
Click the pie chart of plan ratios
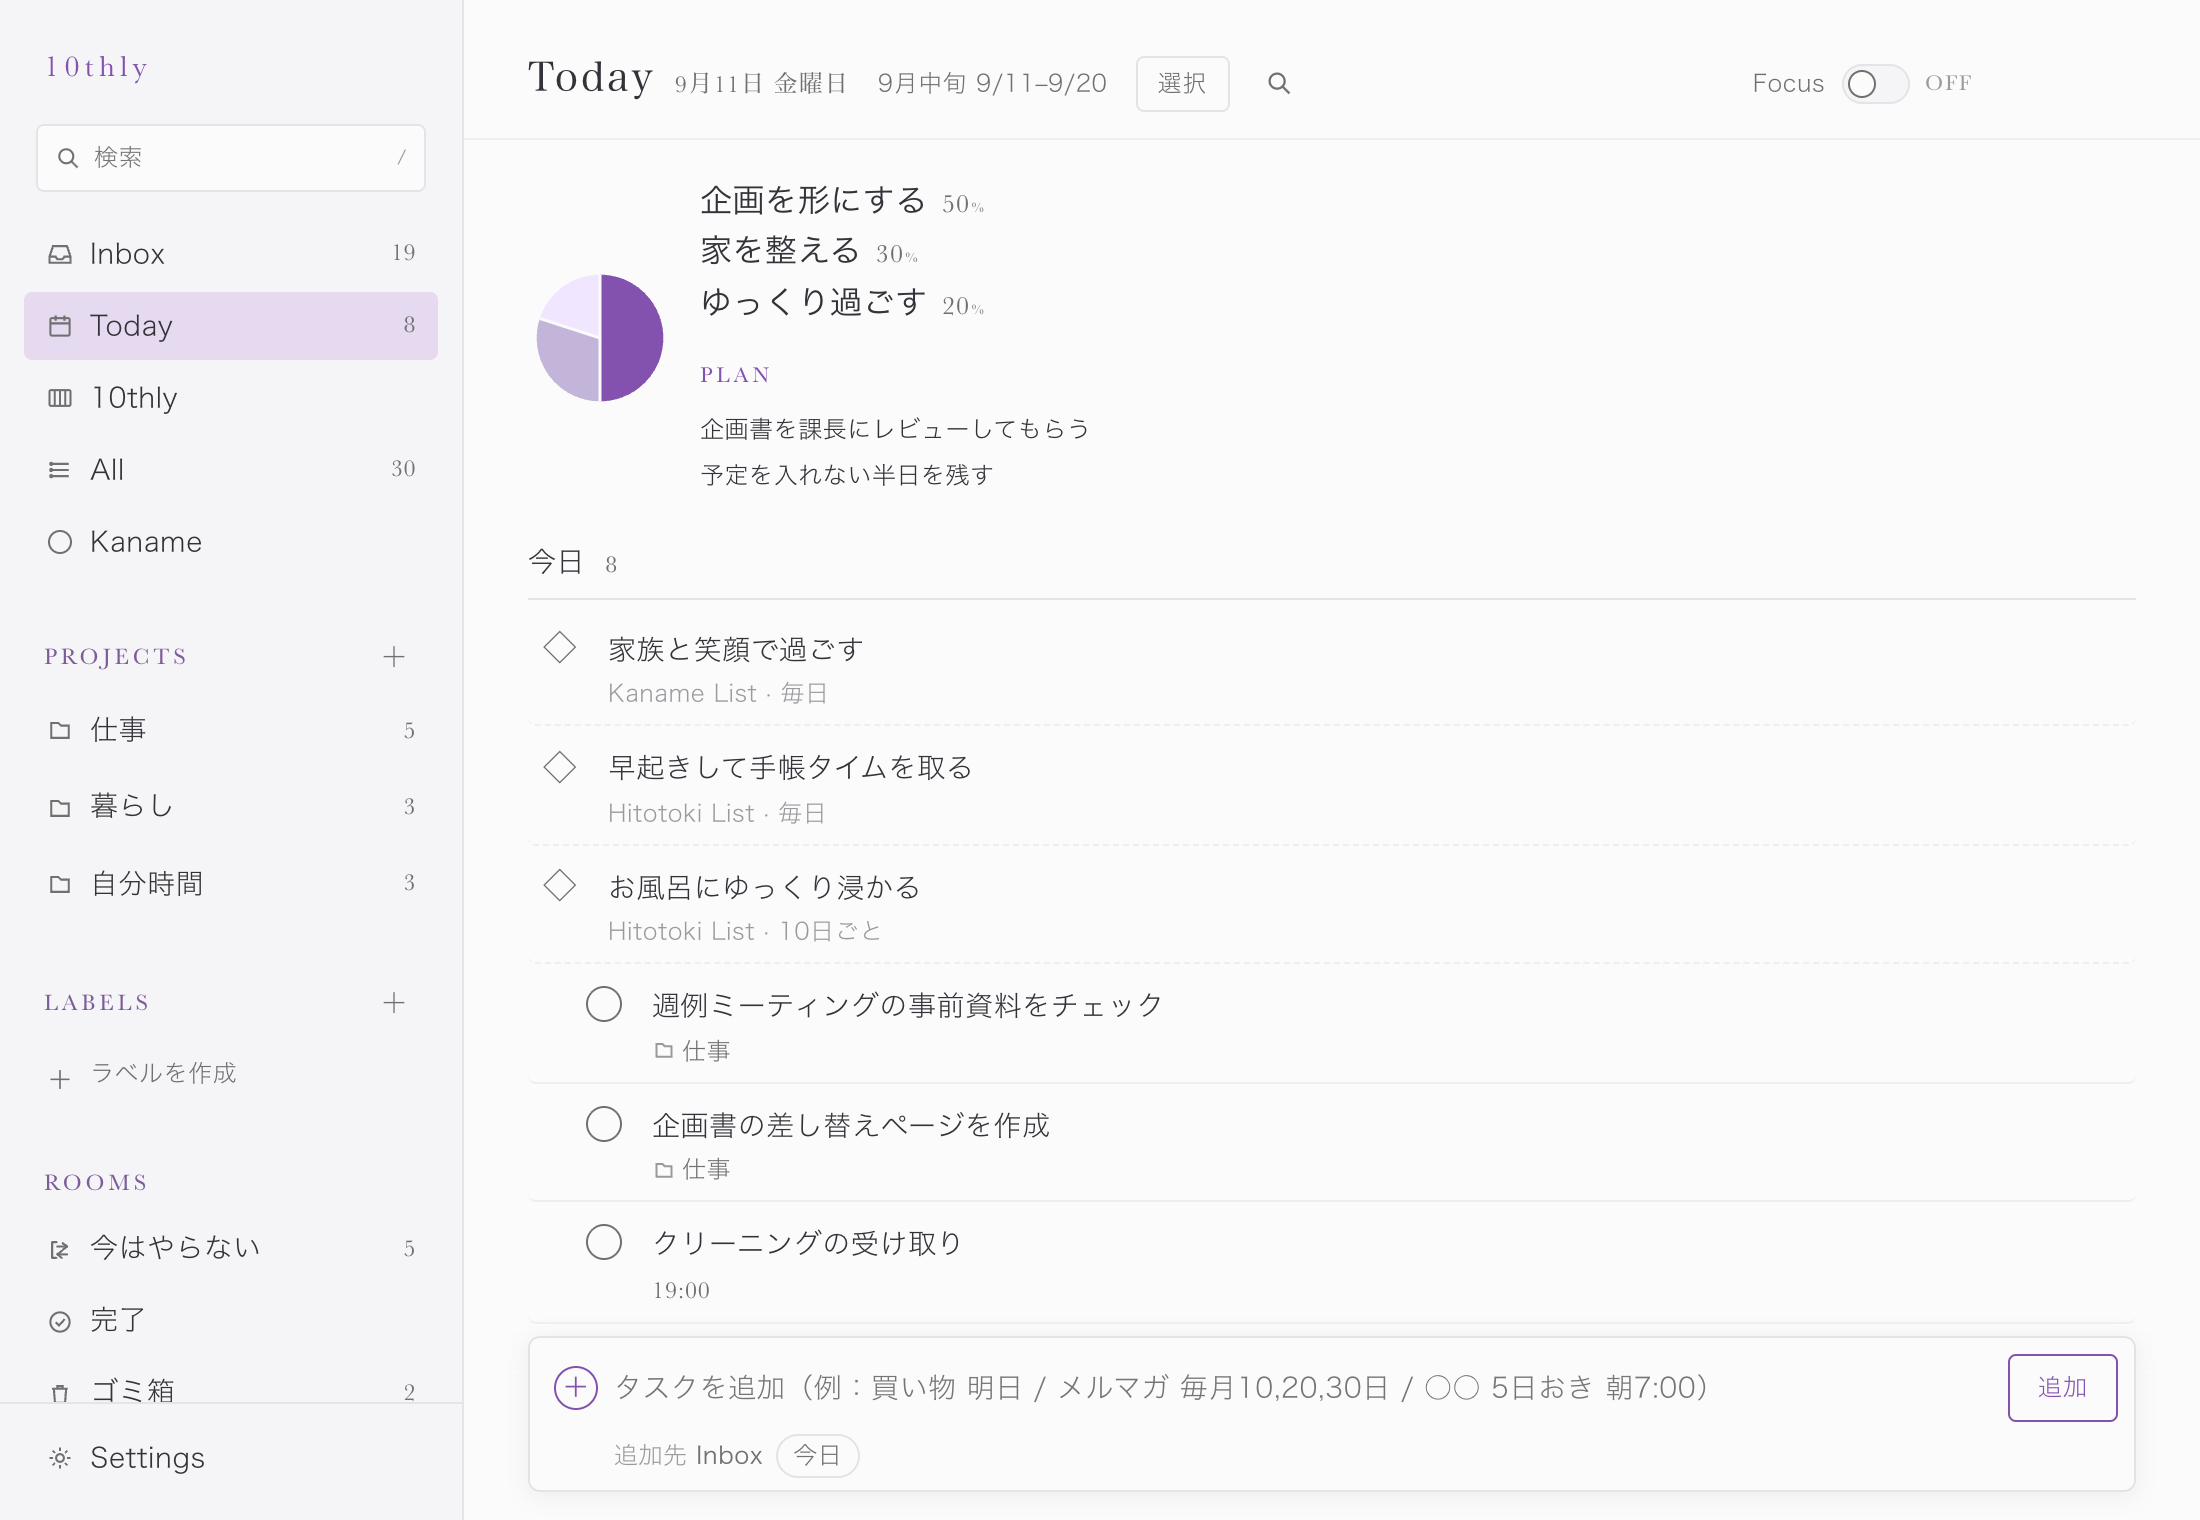pyautogui.click(x=600, y=338)
